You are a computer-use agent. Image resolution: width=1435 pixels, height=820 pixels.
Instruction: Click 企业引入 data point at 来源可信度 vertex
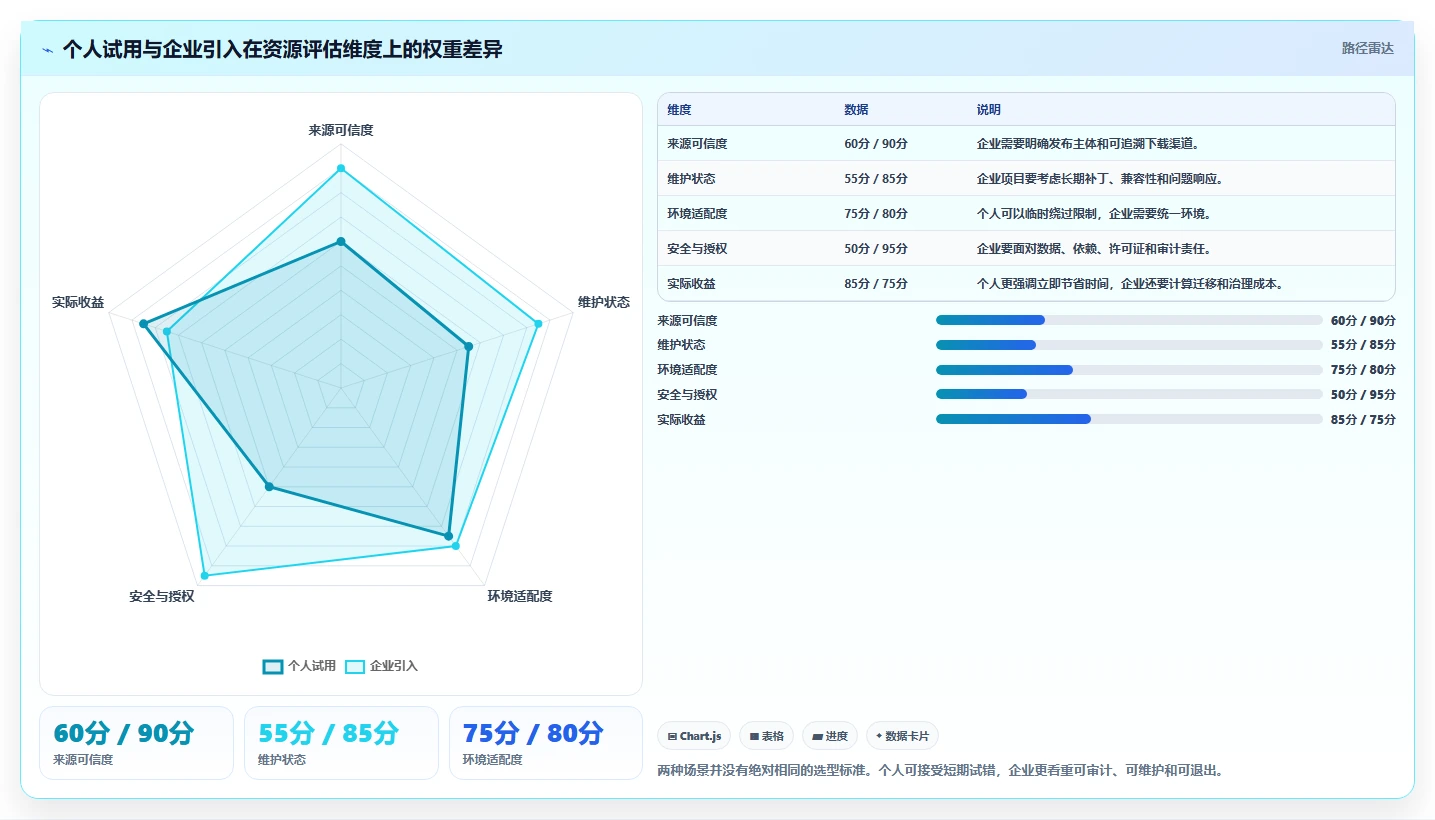pos(341,168)
